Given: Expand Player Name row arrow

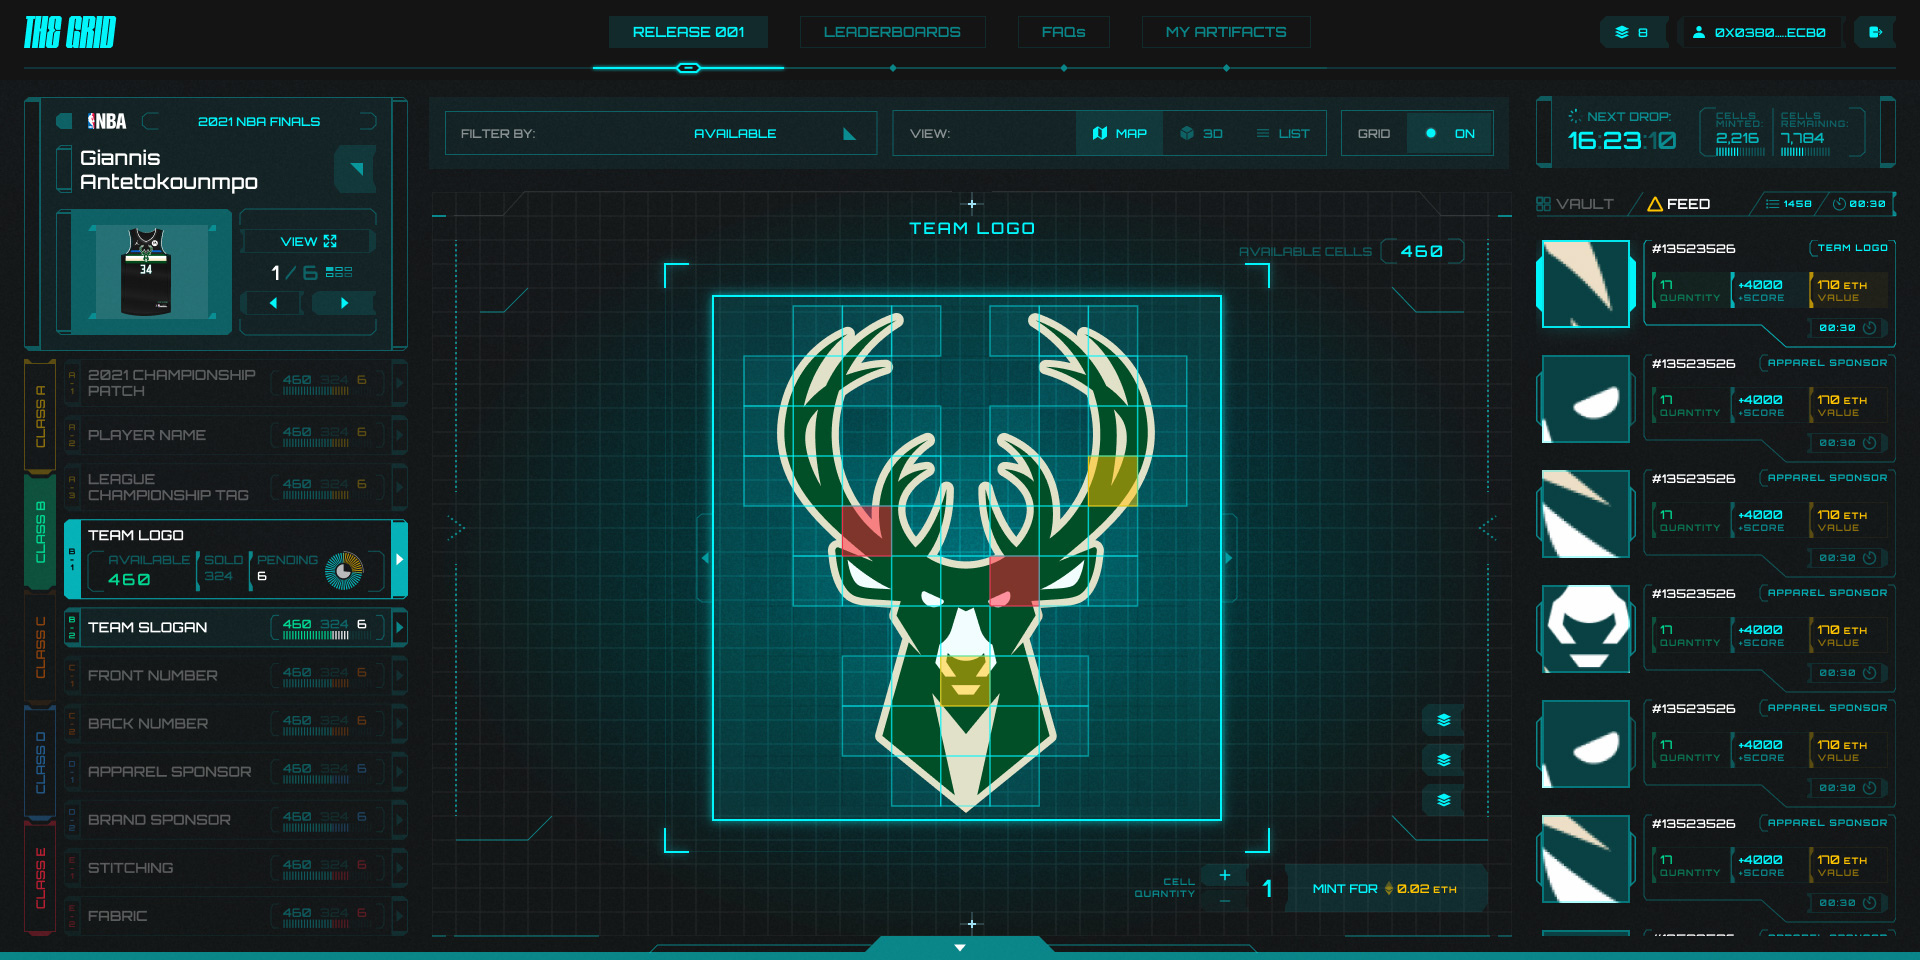Looking at the screenshot, I should pyautogui.click(x=400, y=435).
